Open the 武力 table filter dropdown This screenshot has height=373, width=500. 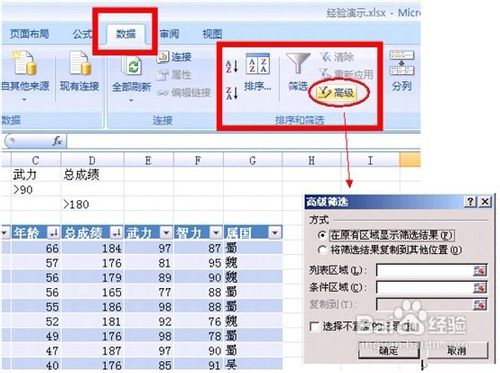click(166, 233)
